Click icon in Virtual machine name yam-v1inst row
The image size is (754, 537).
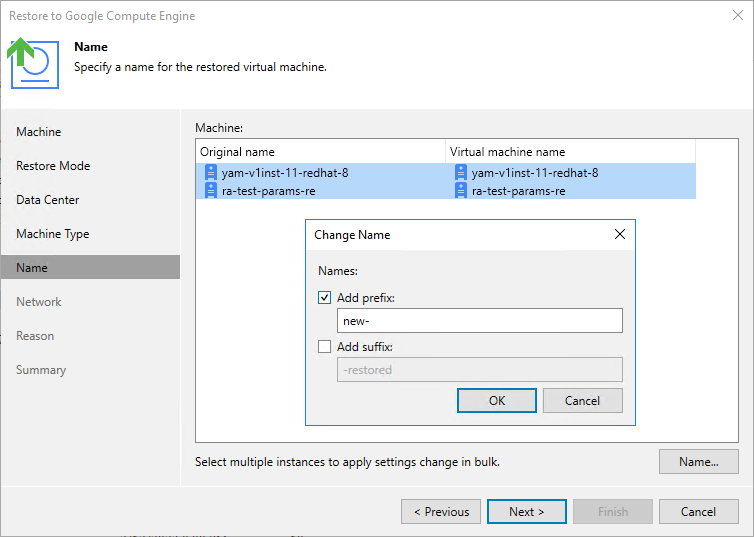point(460,173)
